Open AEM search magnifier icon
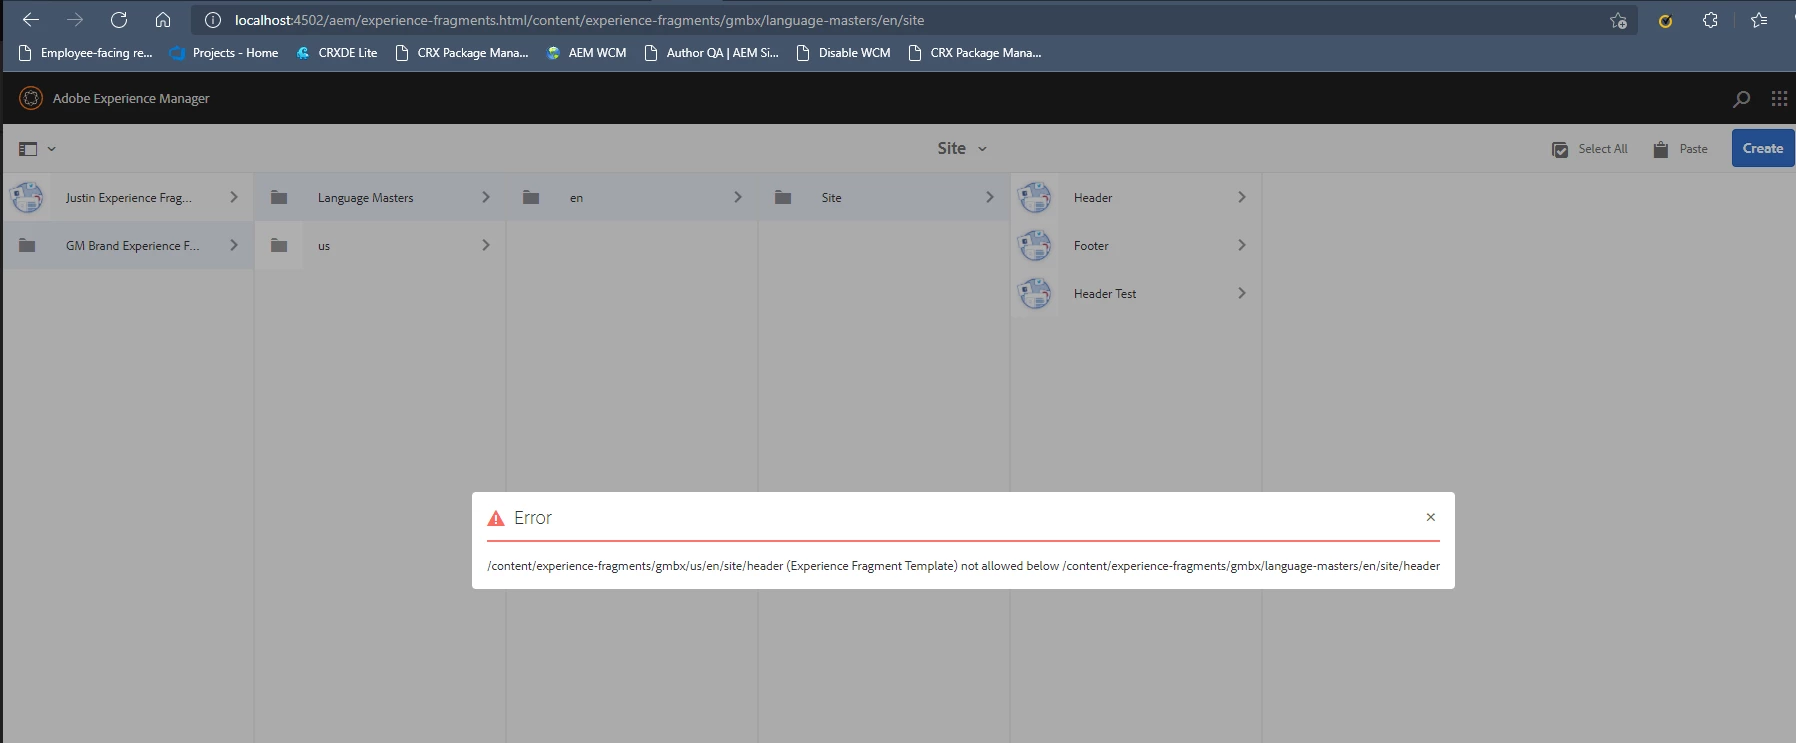 point(1741,98)
